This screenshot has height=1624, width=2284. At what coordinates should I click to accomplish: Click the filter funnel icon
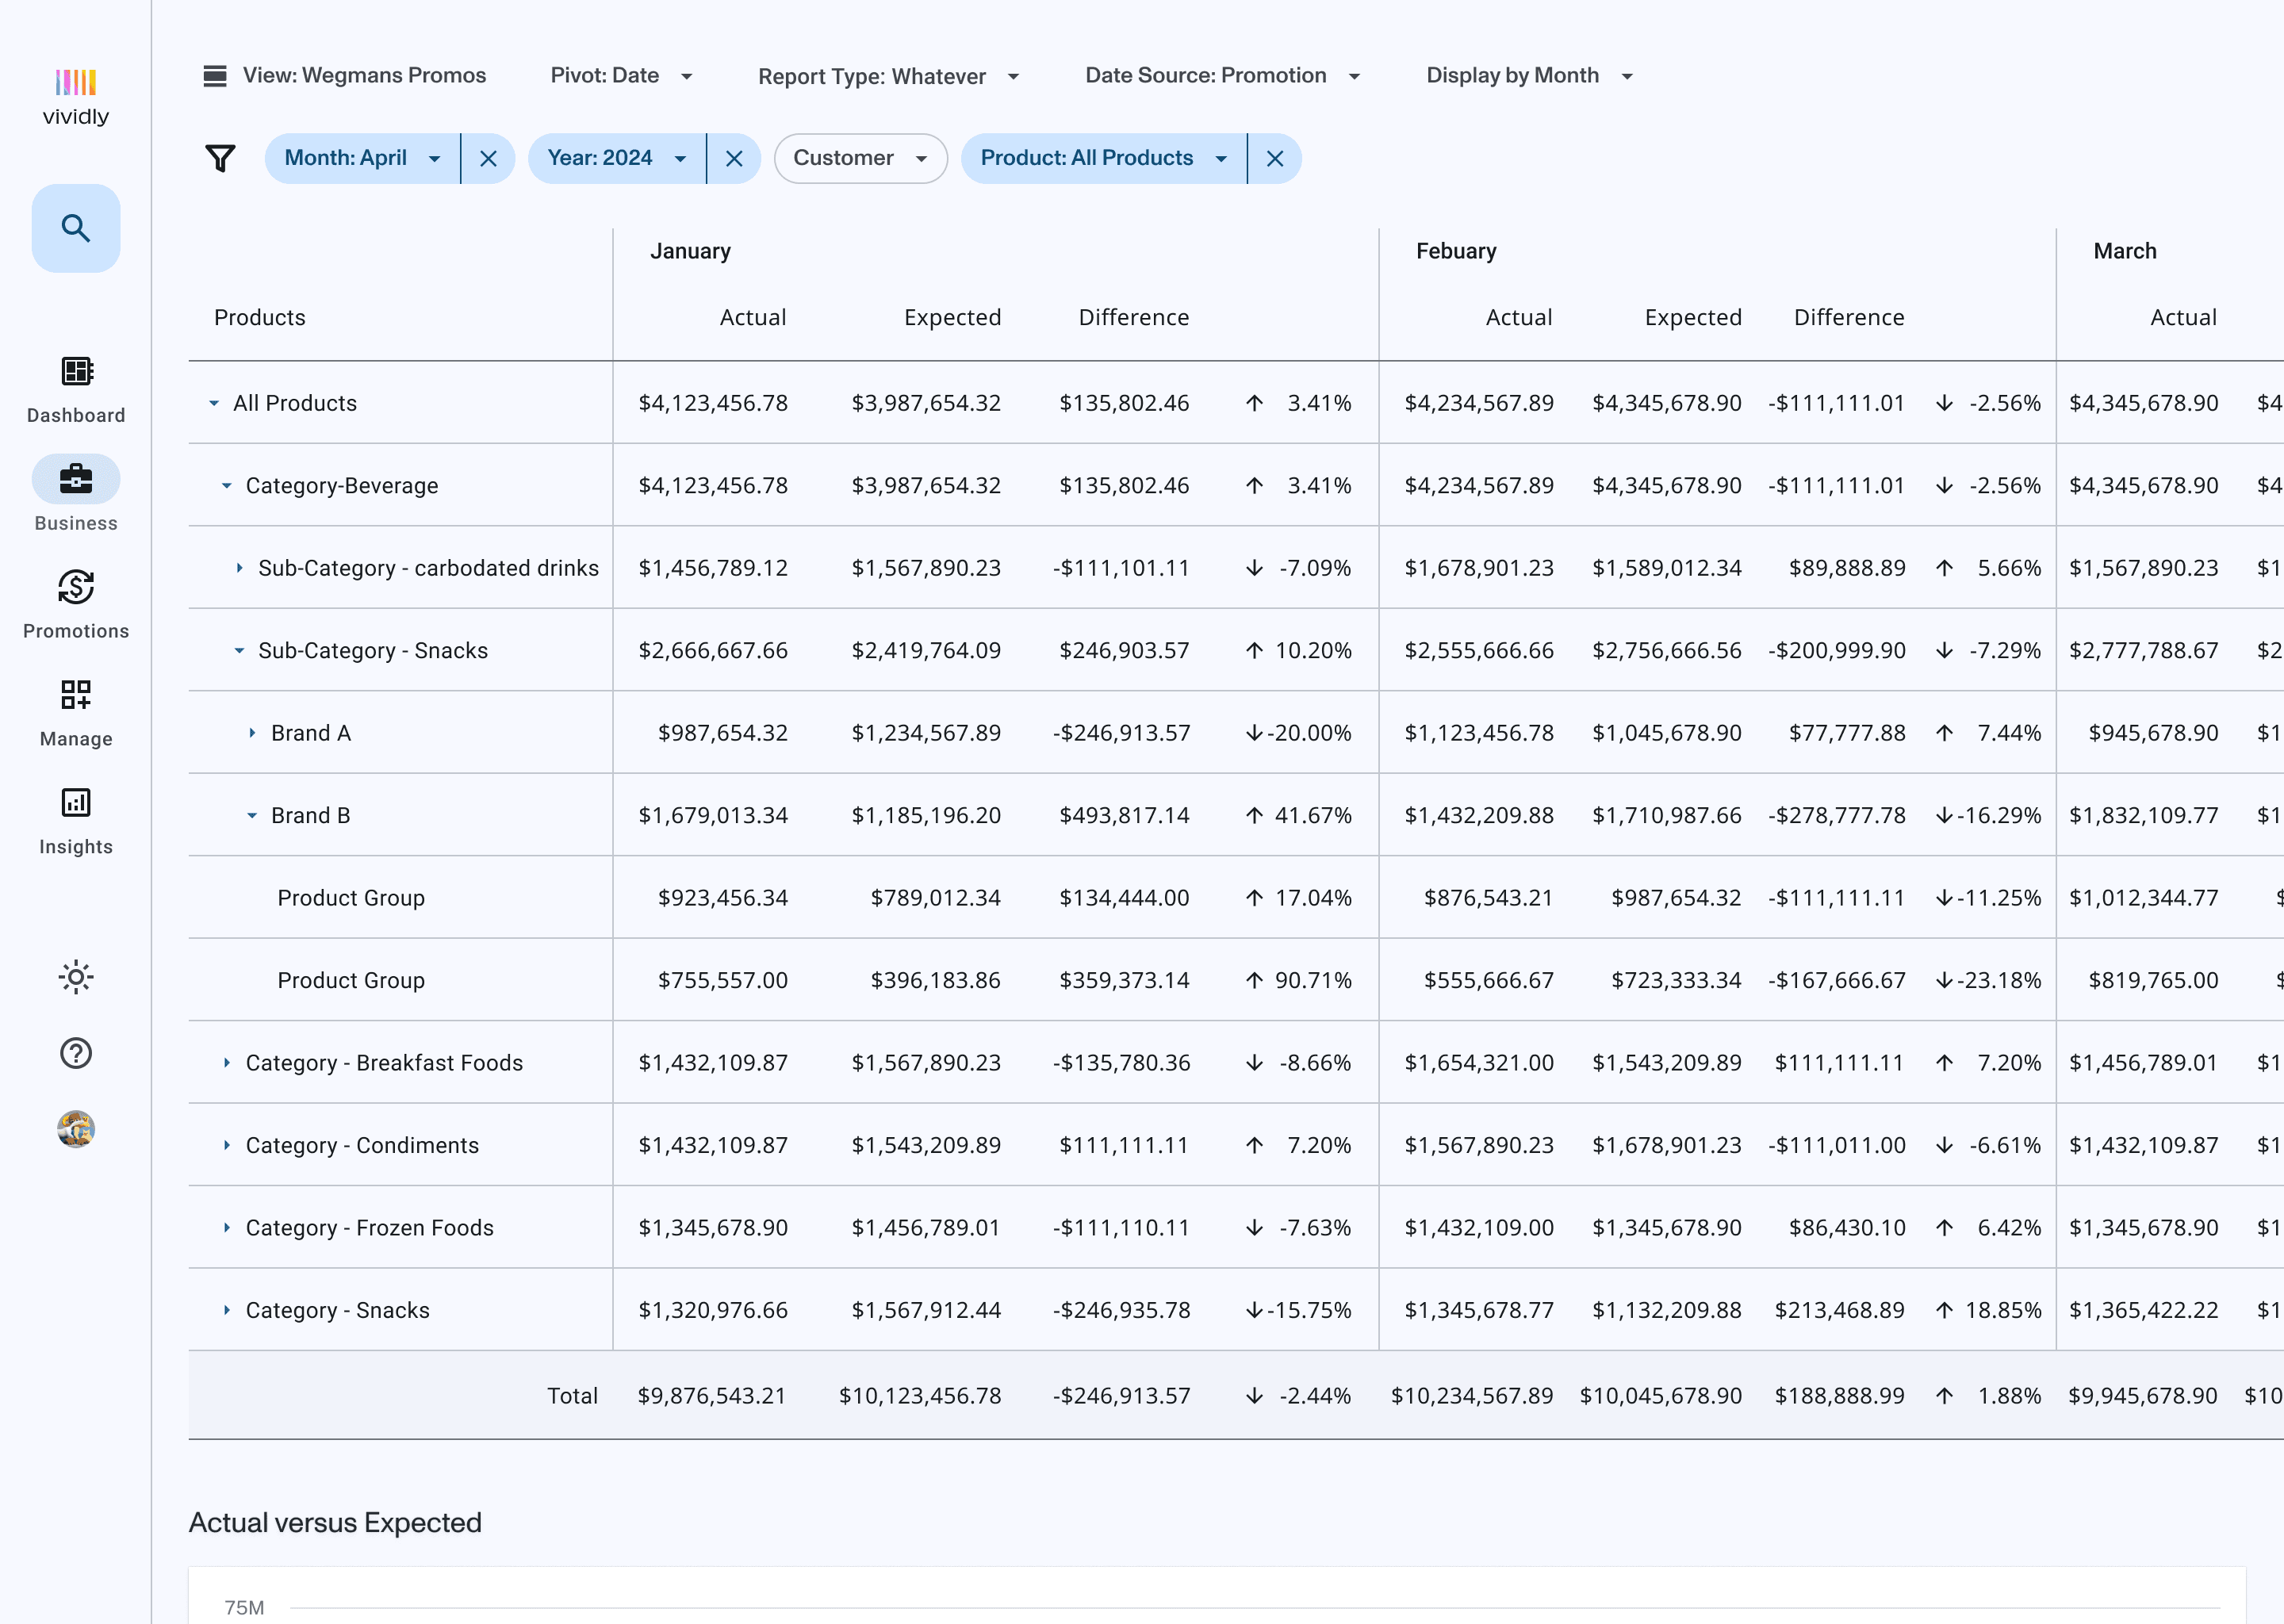(220, 158)
